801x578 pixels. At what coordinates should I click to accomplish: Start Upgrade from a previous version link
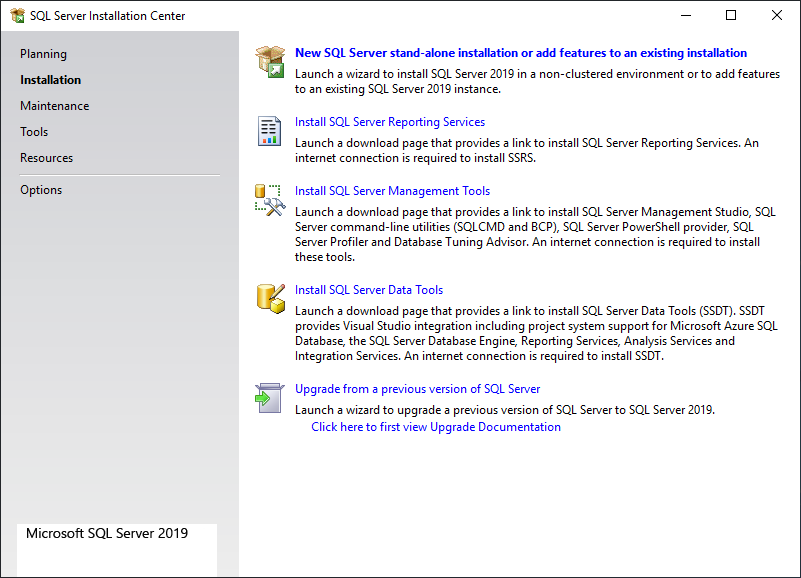[417, 389]
